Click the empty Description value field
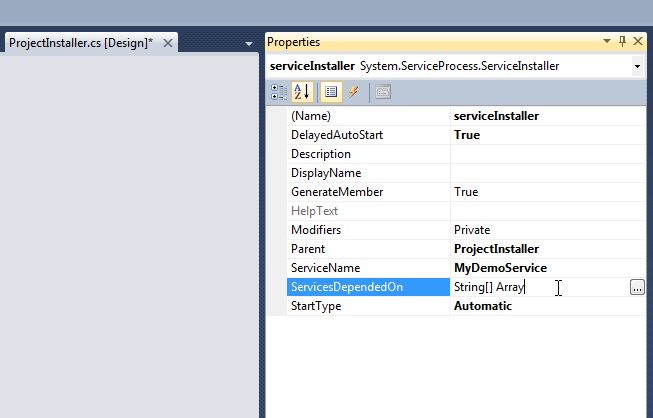The height and width of the screenshot is (418, 653). [x=548, y=154]
